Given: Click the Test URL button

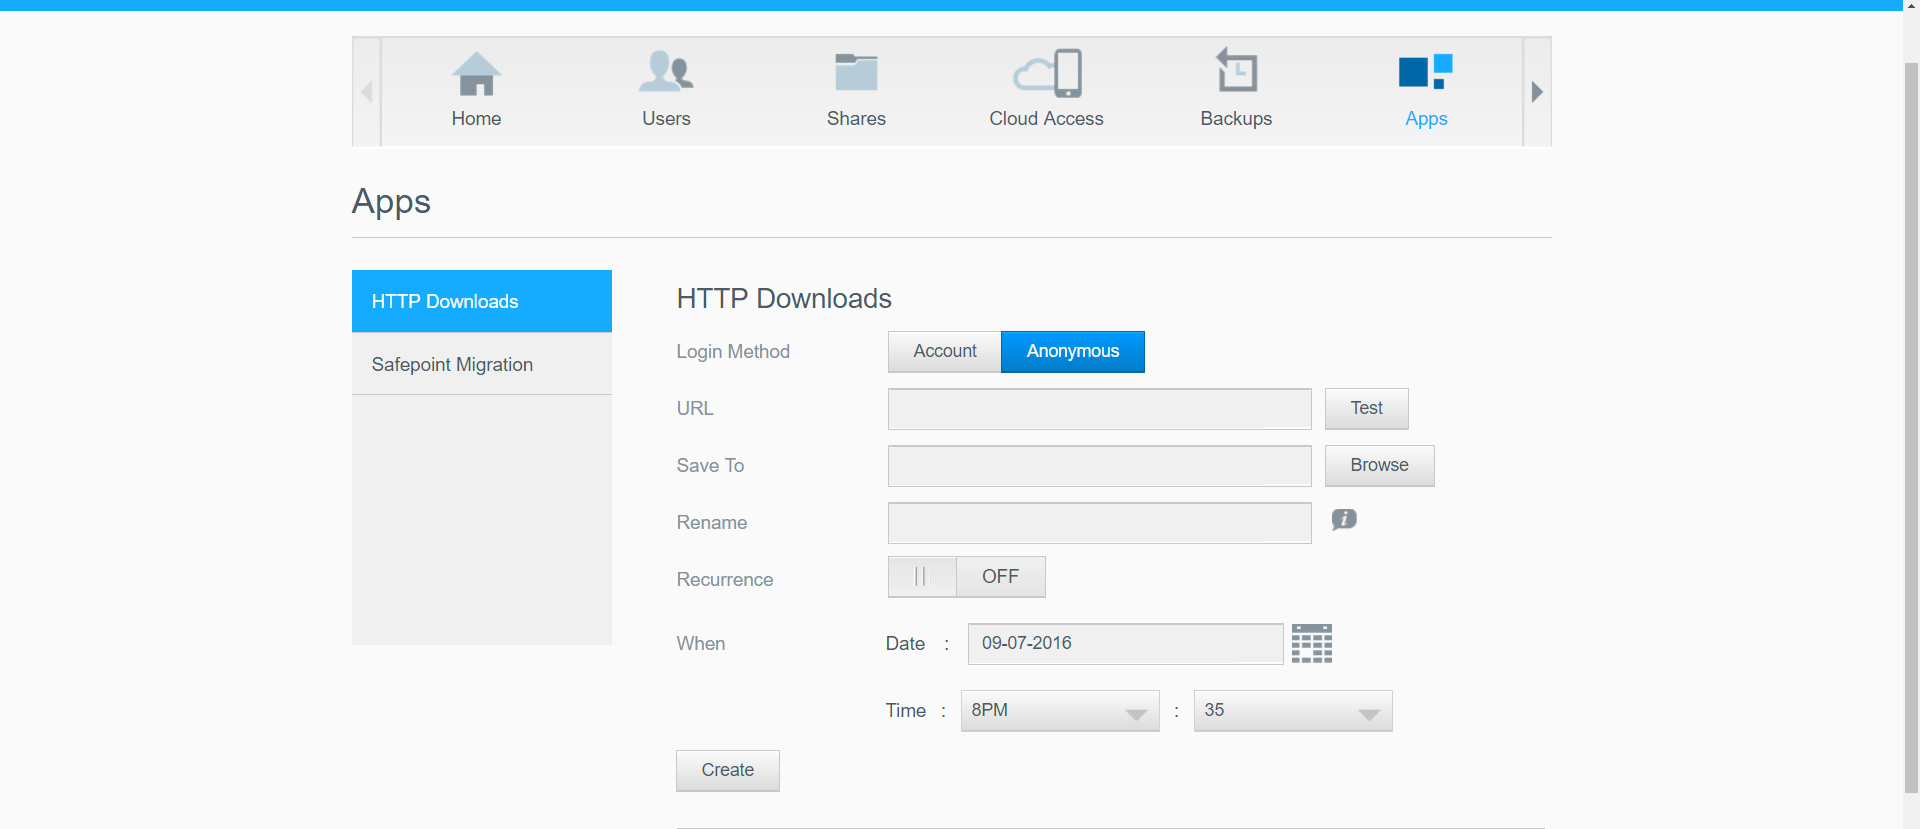Looking at the screenshot, I should [1367, 409].
